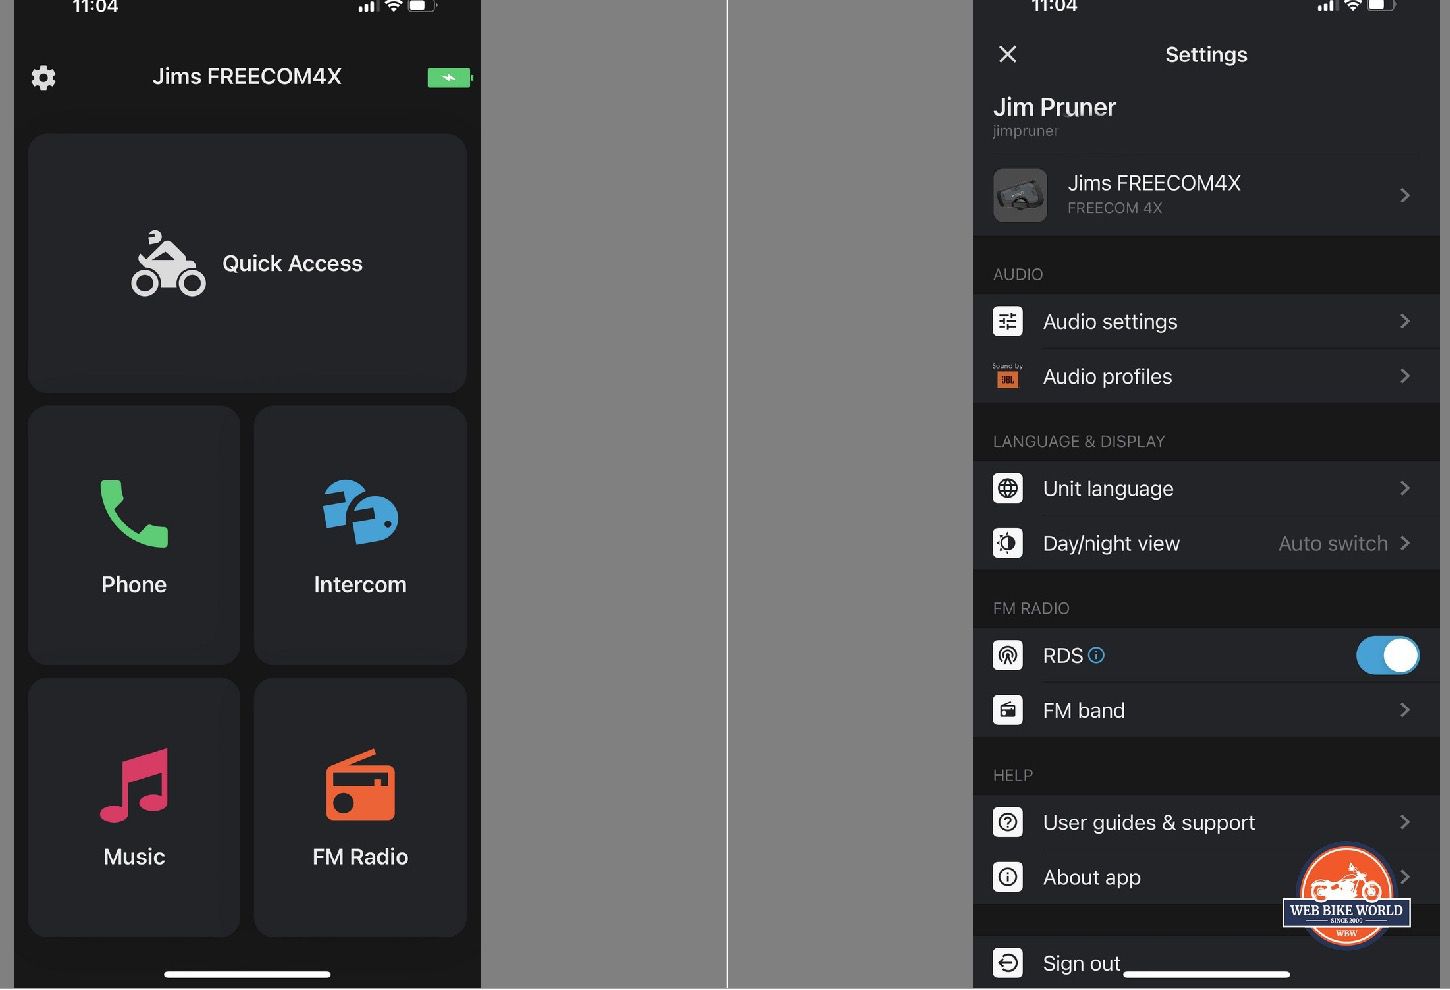Open Audio profiles

(1206, 376)
